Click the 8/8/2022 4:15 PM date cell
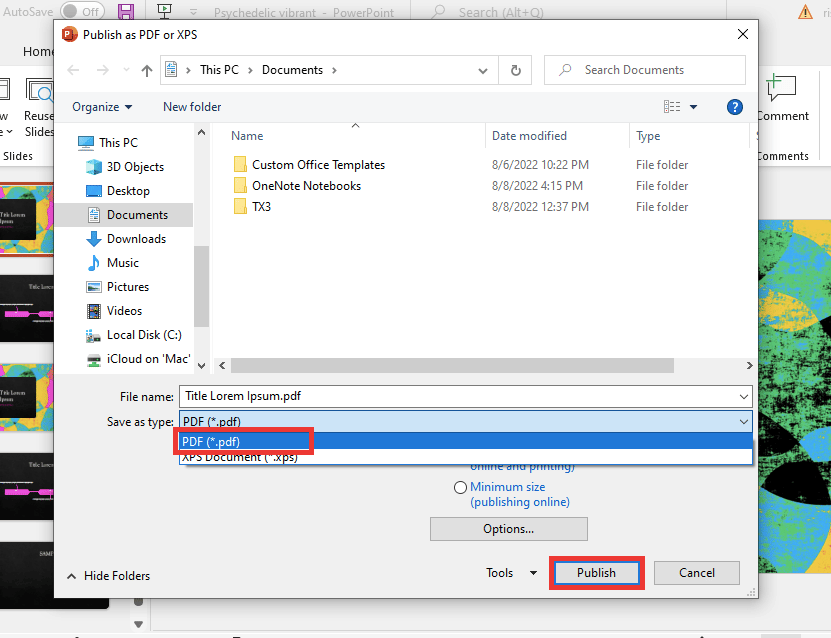Image resolution: width=831 pixels, height=638 pixels. (537, 186)
